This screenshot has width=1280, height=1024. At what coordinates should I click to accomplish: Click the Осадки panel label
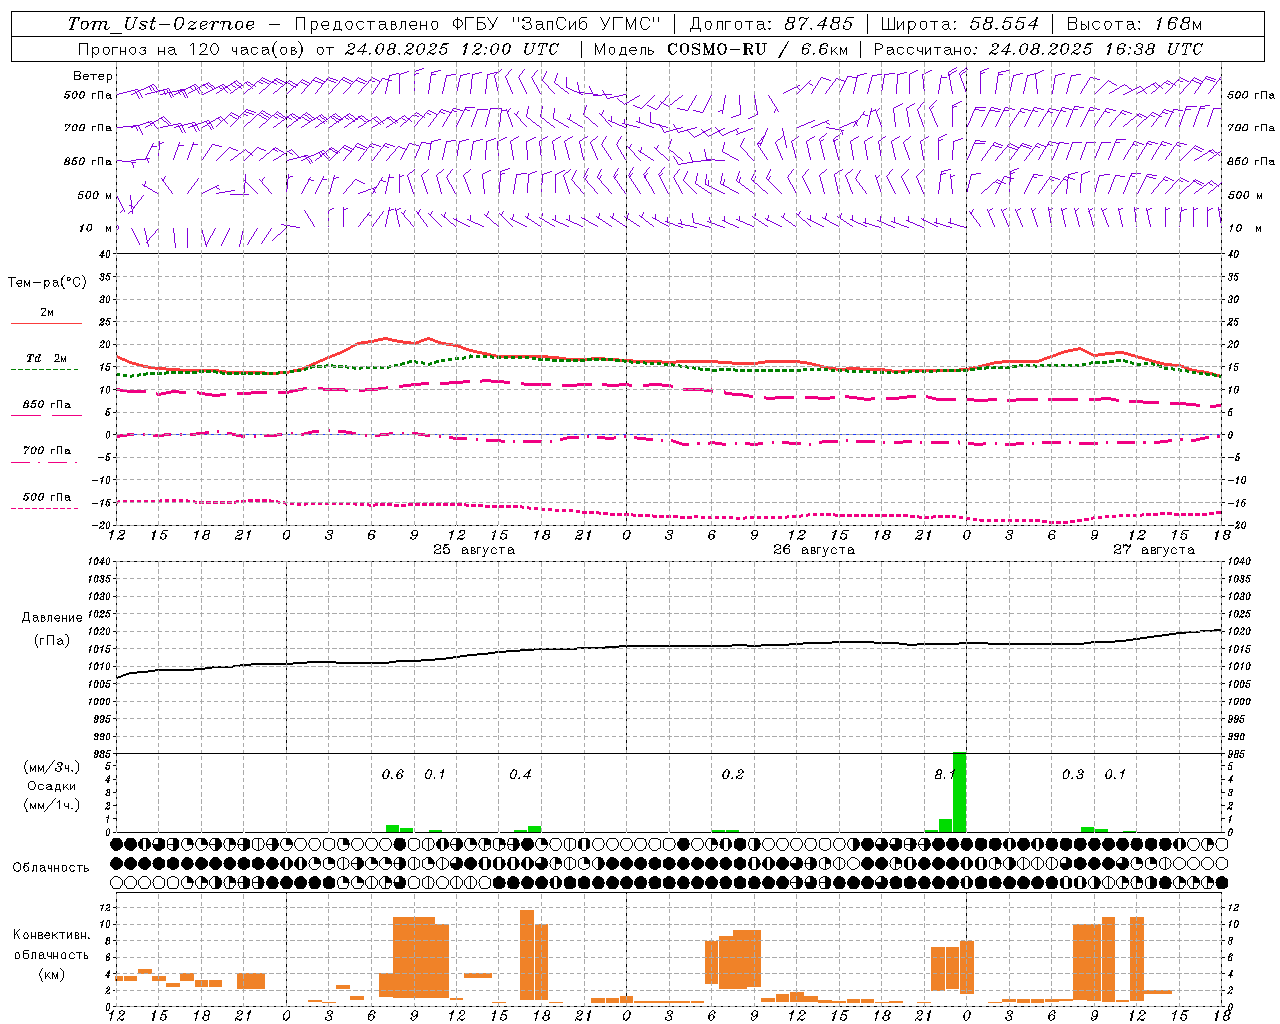coord(51,786)
